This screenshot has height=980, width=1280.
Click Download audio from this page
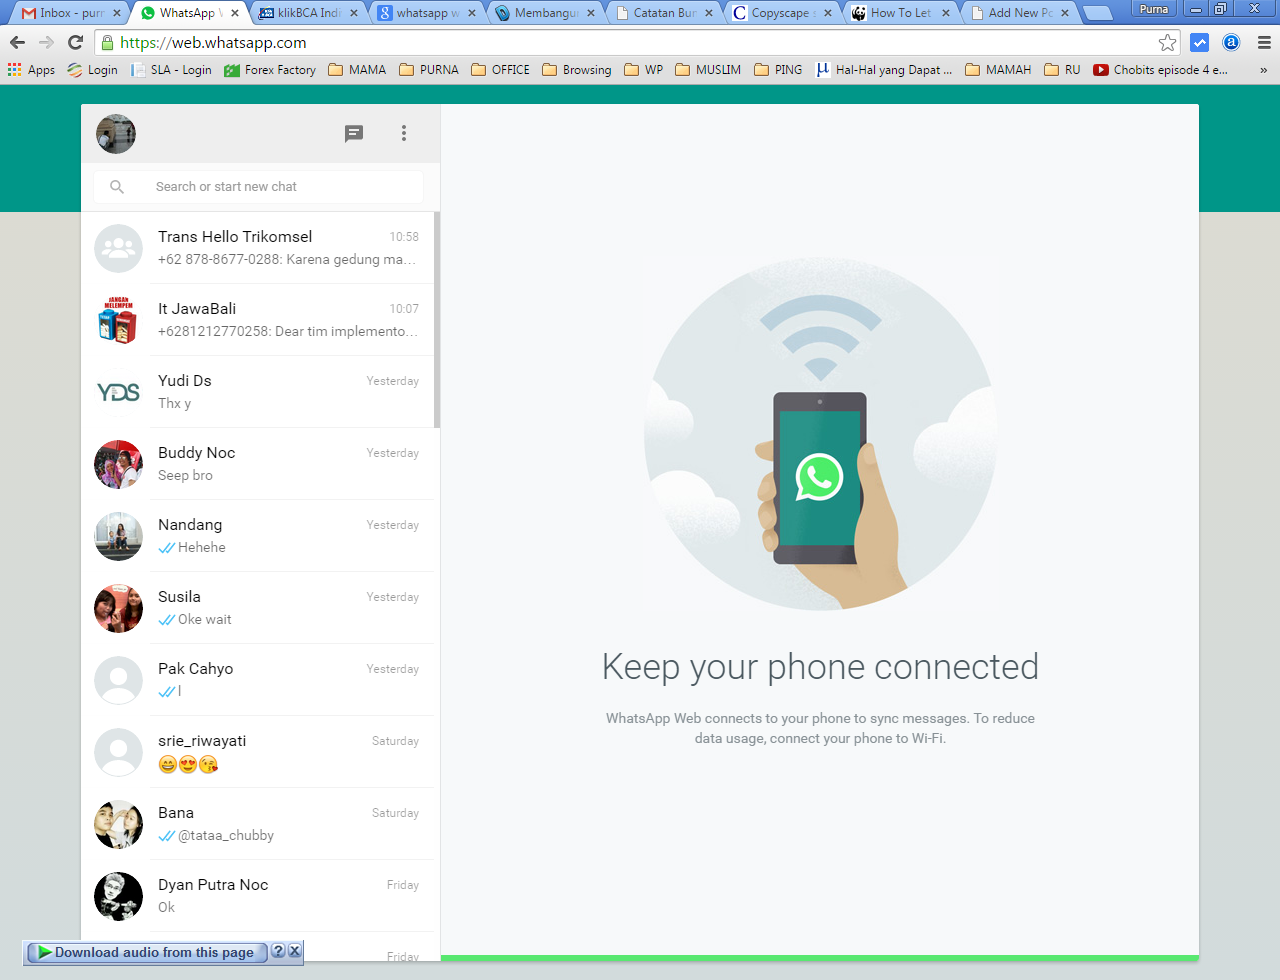tap(146, 952)
